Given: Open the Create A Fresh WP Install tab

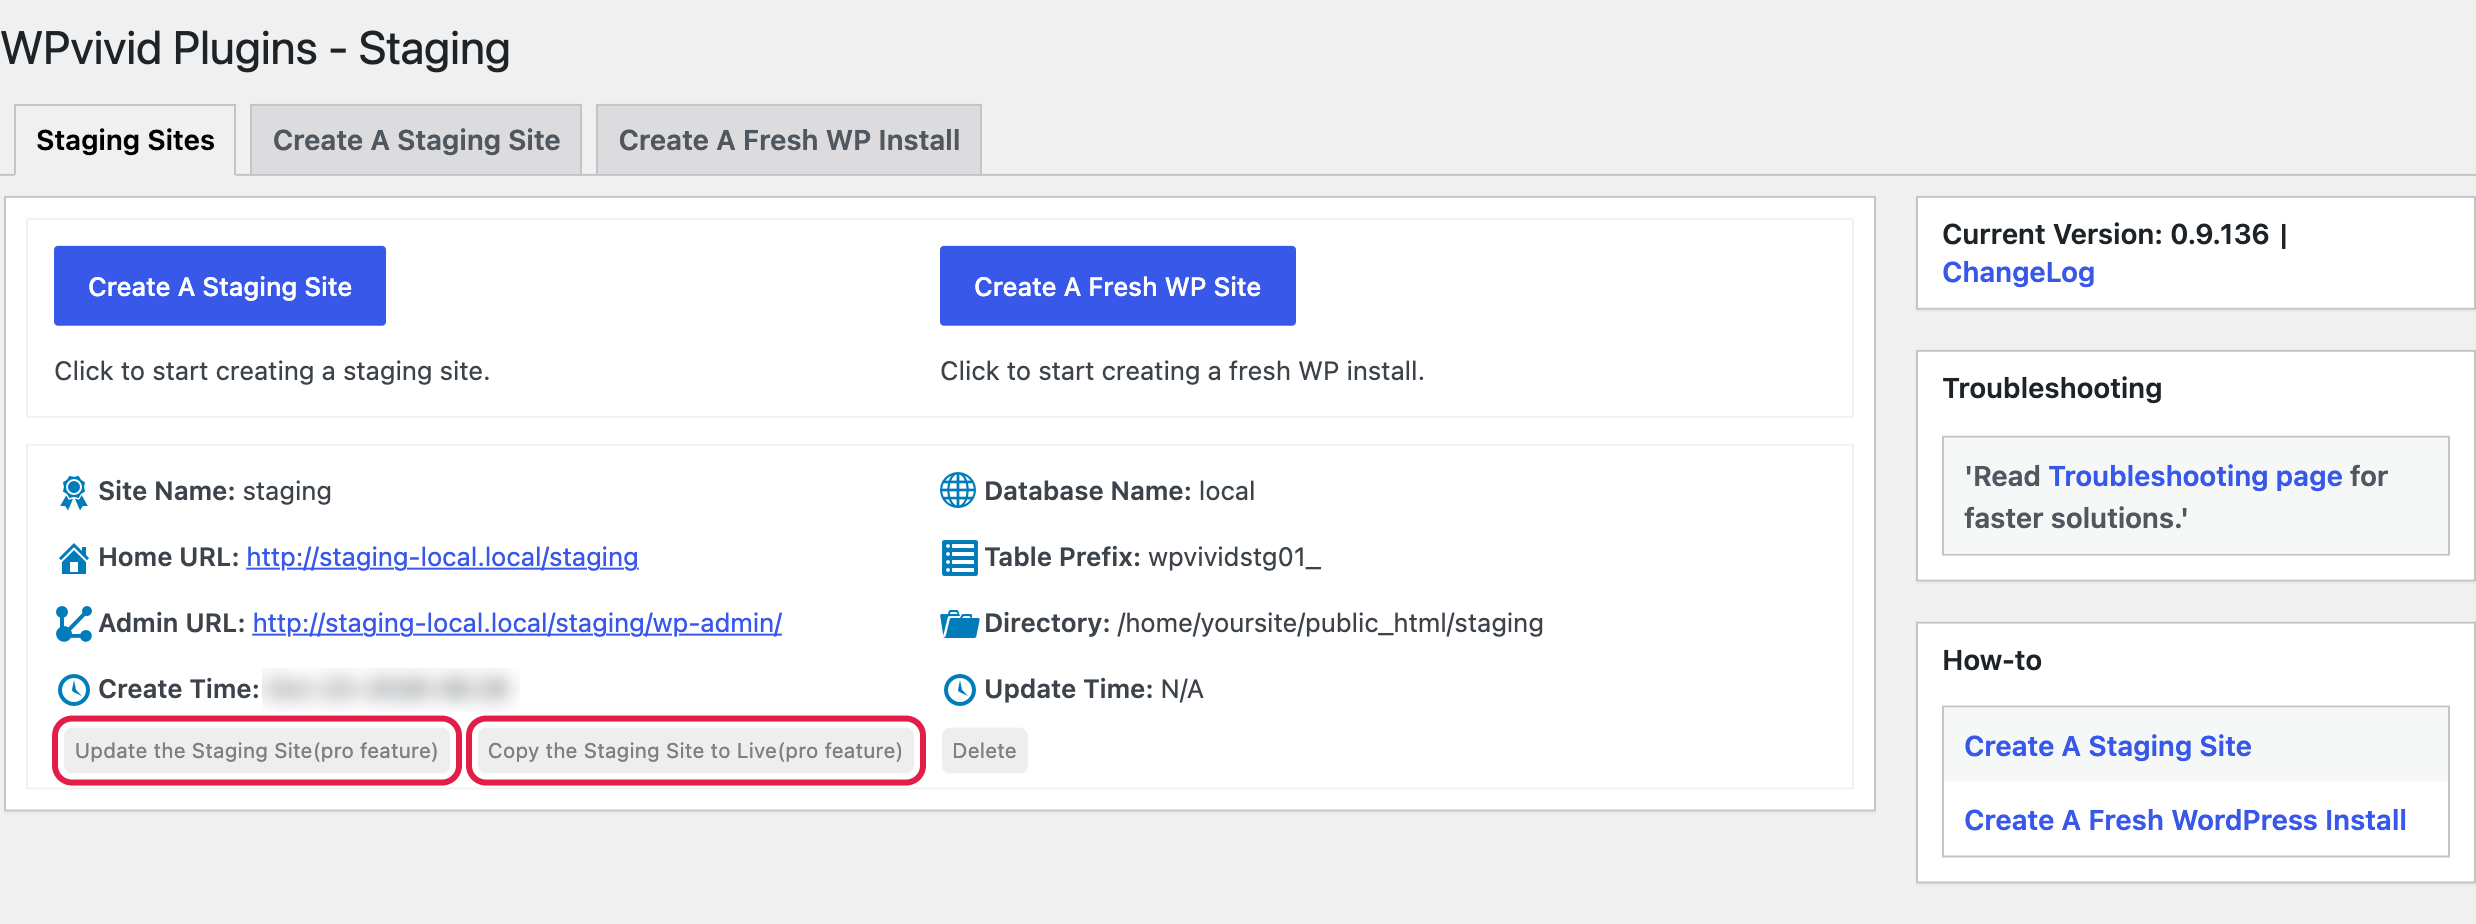Looking at the screenshot, I should [x=789, y=140].
